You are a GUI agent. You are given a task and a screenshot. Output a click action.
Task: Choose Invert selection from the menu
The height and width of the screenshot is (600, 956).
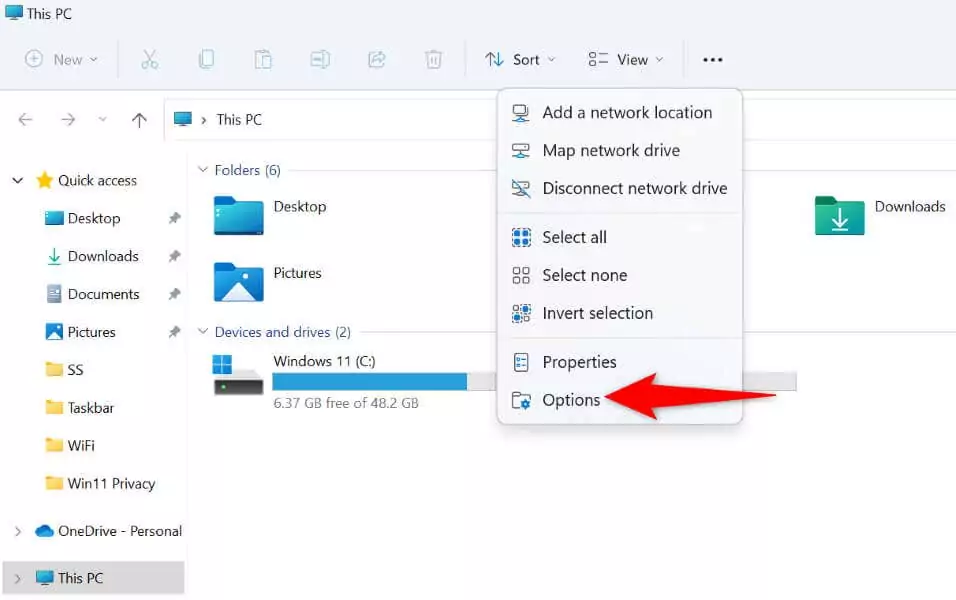tap(595, 313)
